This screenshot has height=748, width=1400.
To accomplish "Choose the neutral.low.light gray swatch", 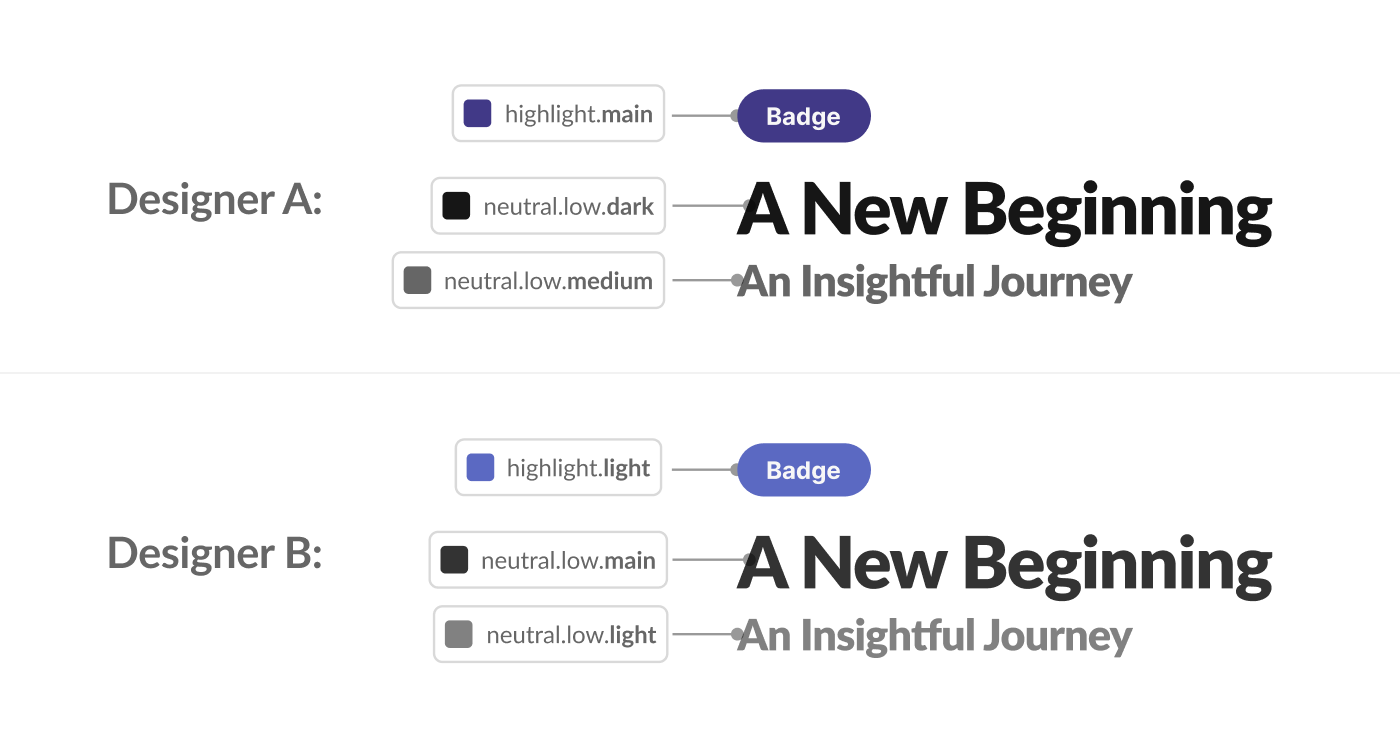I will click(458, 634).
